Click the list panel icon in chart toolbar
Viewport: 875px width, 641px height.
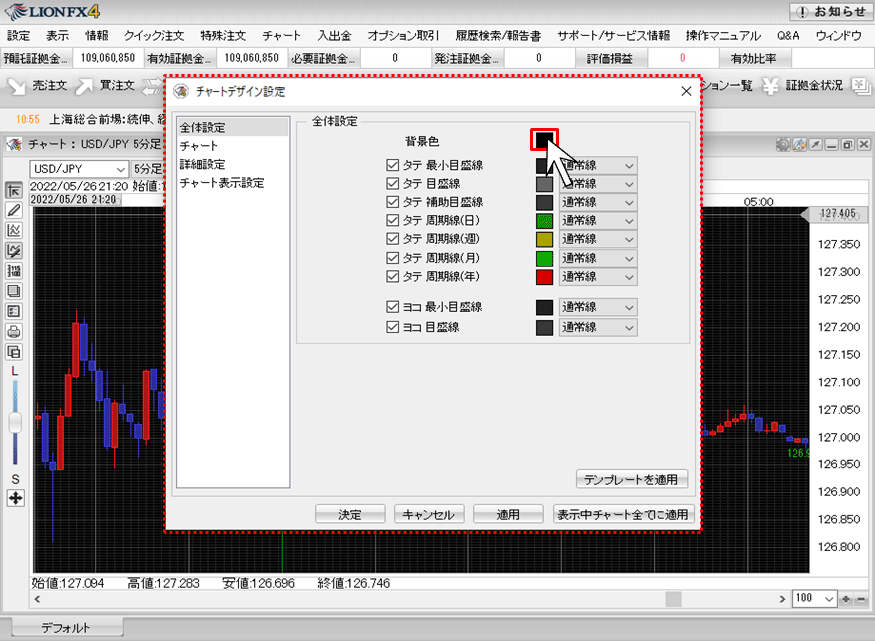point(14,311)
